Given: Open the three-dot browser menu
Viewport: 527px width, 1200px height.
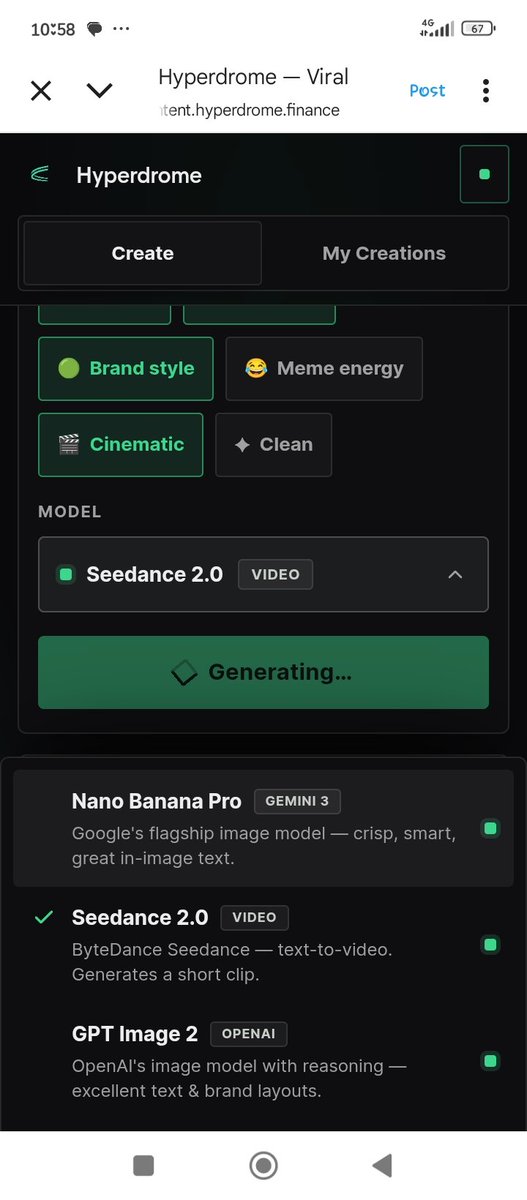Looking at the screenshot, I should point(486,91).
